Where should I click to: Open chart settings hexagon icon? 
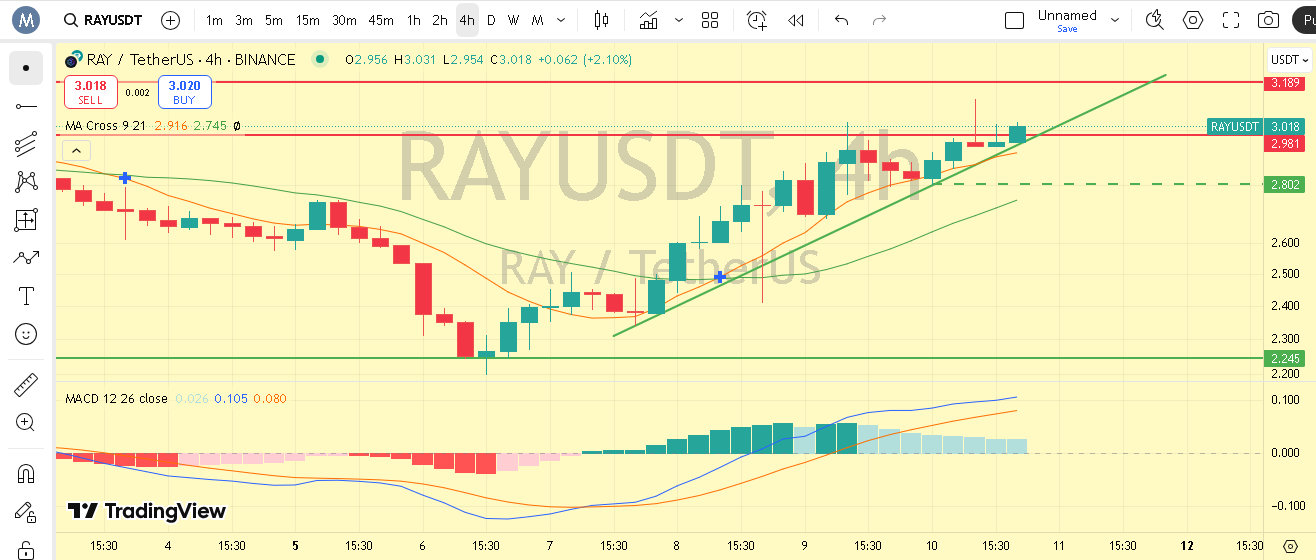coord(1193,20)
